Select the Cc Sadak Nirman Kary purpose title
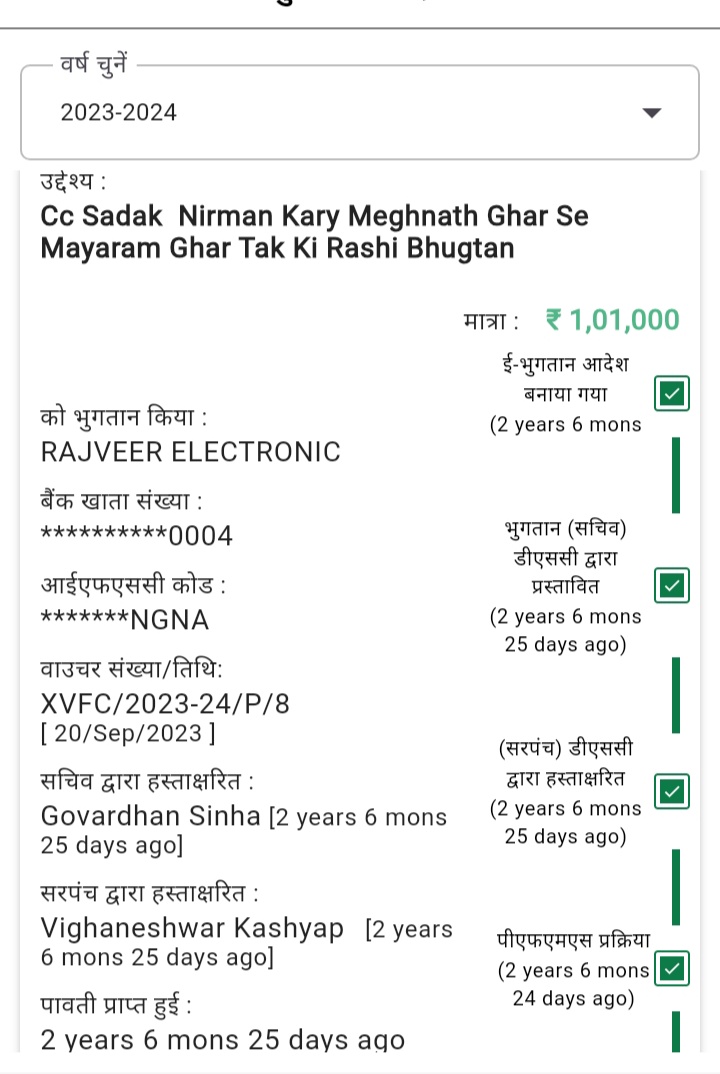The height and width of the screenshot is (1074, 720). coord(314,232)
